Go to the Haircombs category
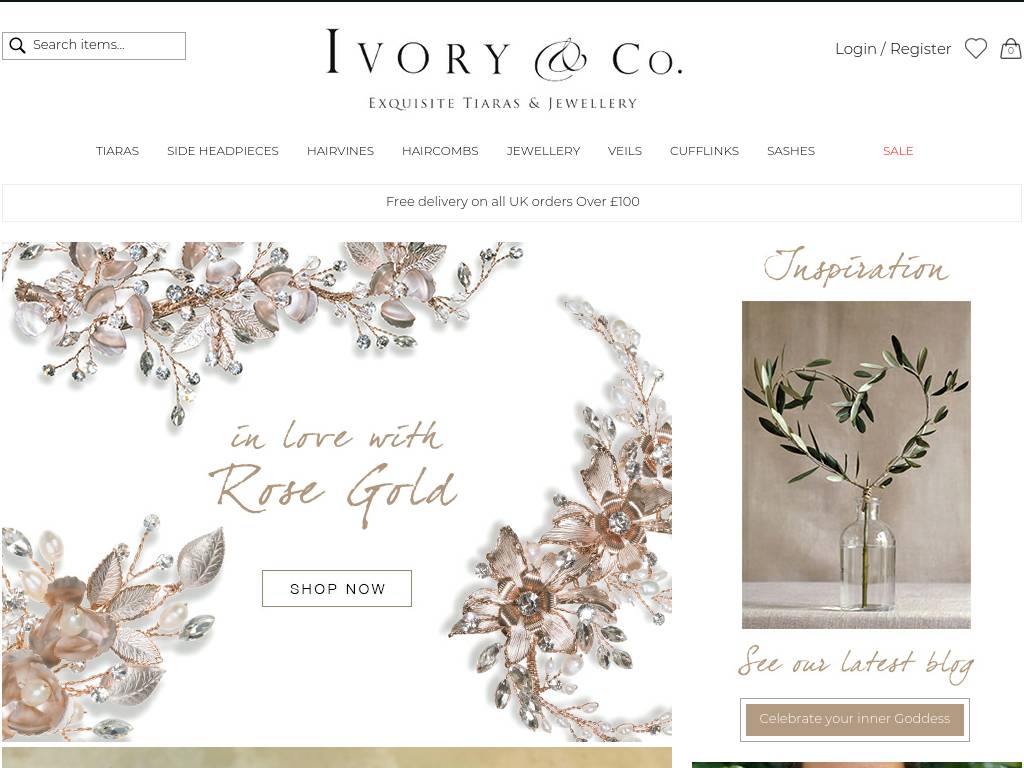Screen dimensions: 1024x768 (x=440, y=151)
